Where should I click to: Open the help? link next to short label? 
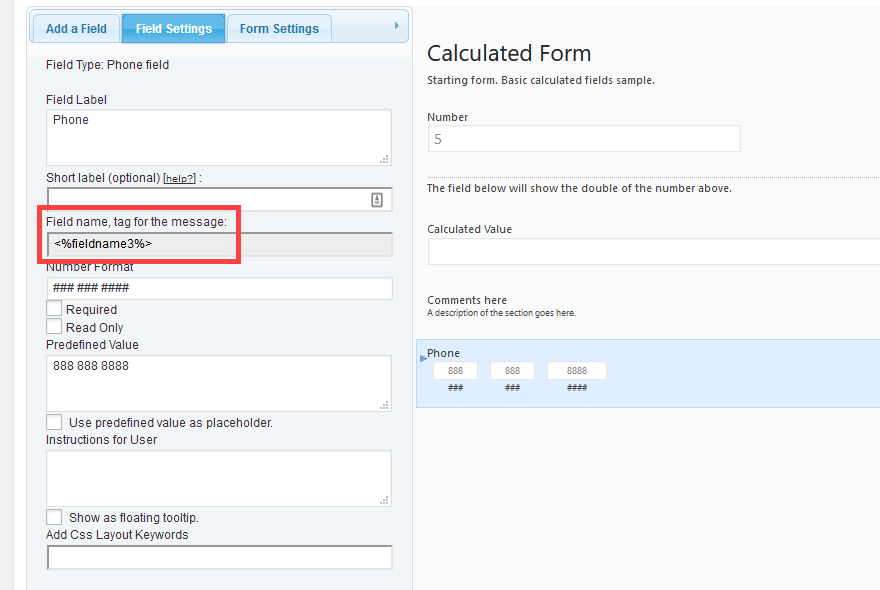point(179,177)
